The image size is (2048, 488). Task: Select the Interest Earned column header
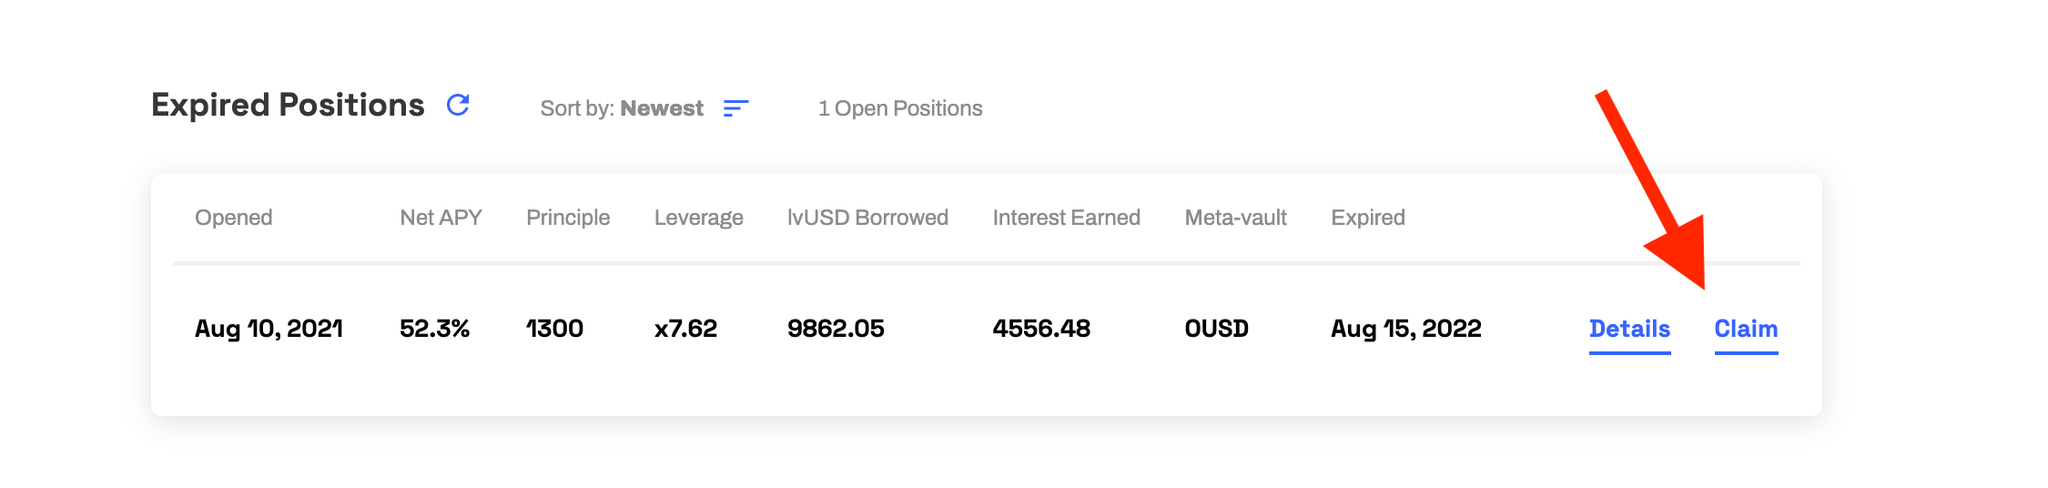coord(1066,218)
